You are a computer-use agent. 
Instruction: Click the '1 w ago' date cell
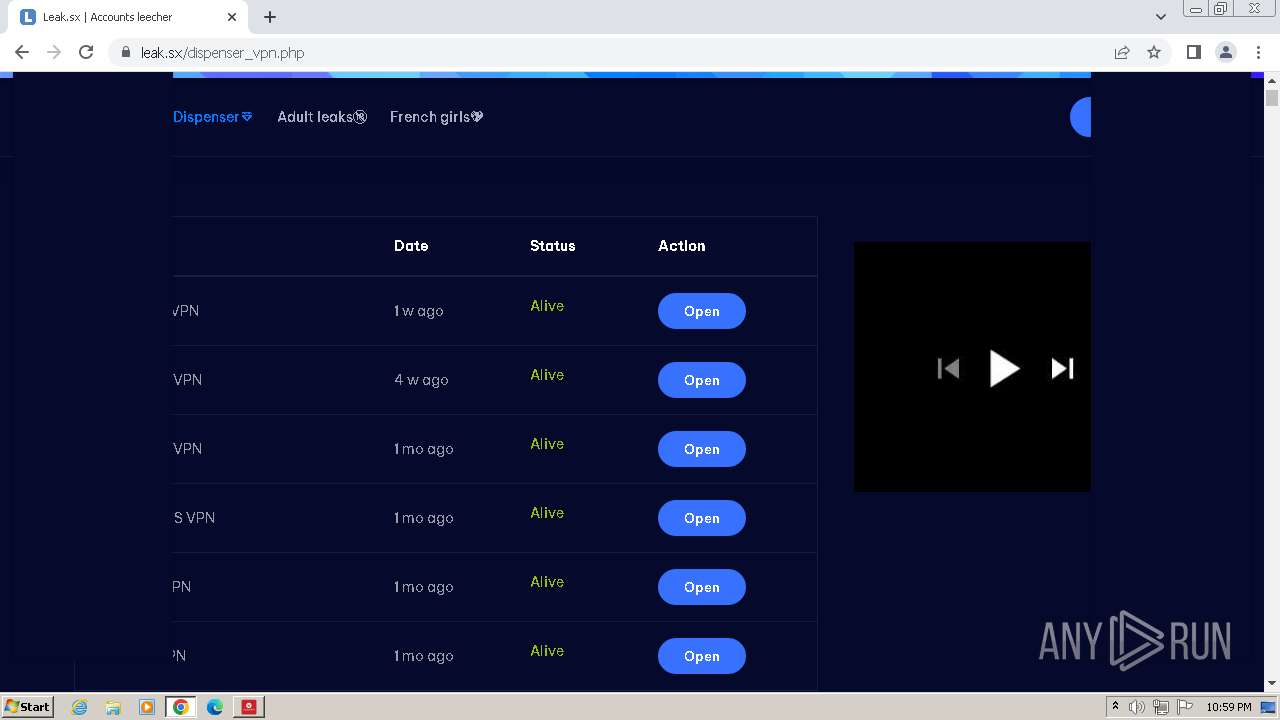pyautogui.click(x=418, y=311)
